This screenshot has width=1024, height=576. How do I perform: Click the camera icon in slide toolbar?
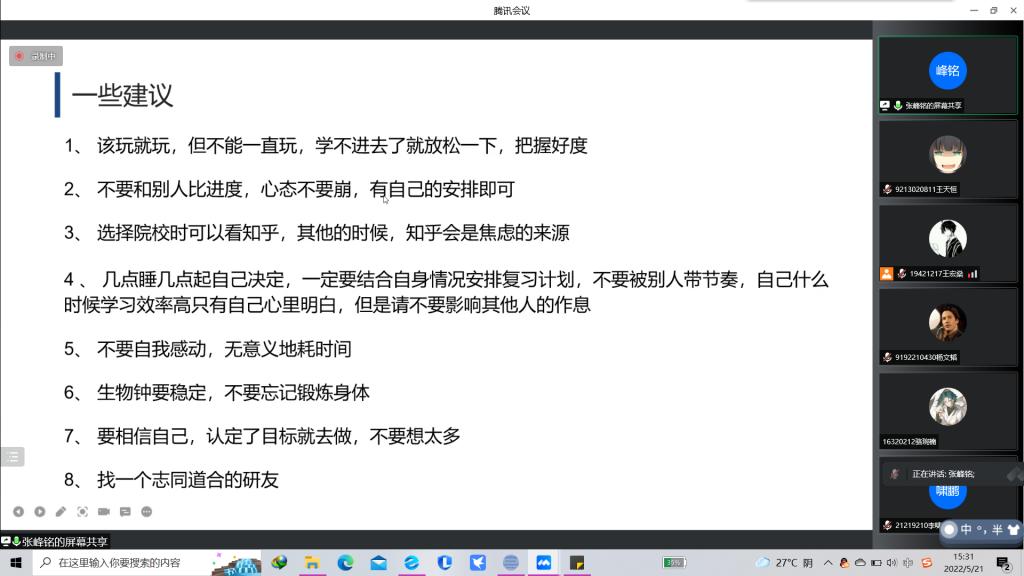click(104, 512)
